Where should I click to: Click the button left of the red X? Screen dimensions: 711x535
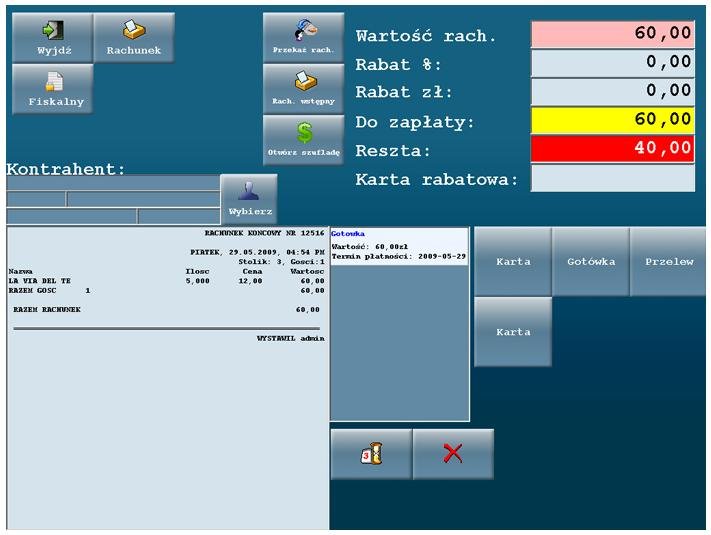pos(371,454)
